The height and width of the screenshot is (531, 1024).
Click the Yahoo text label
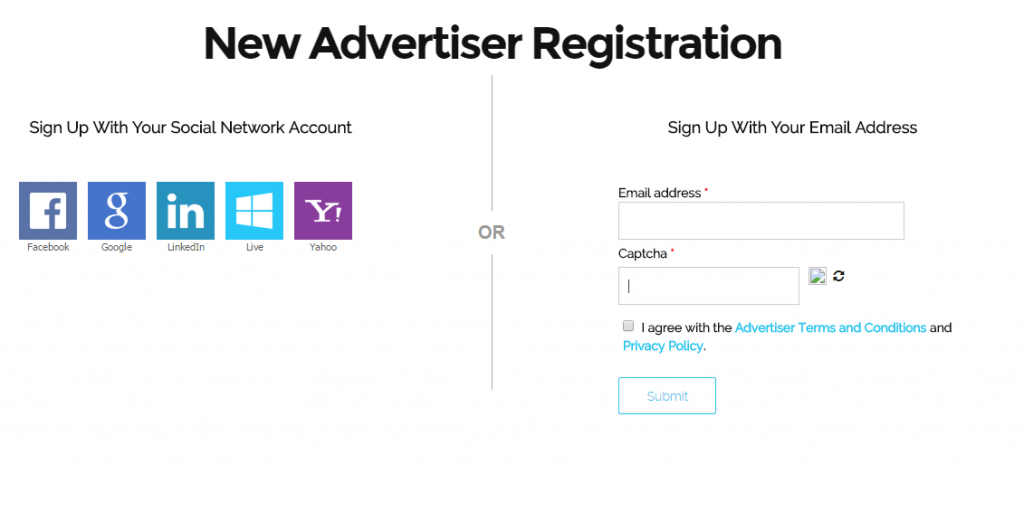pyautogui.click(x=323, y=247)
